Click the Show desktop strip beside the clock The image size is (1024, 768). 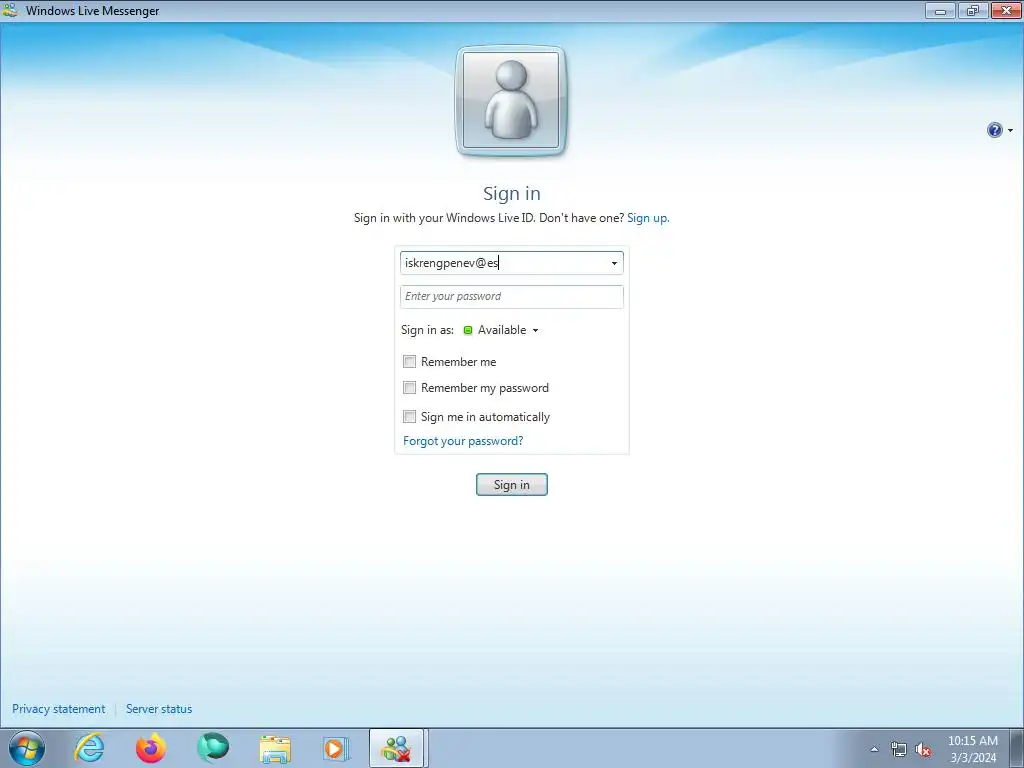point(1016,748)
